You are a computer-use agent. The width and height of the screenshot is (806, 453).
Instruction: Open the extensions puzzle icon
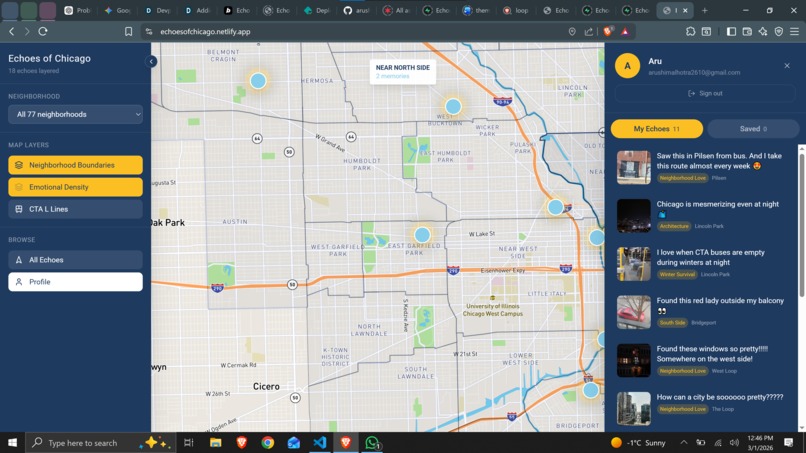click(690, 31)
